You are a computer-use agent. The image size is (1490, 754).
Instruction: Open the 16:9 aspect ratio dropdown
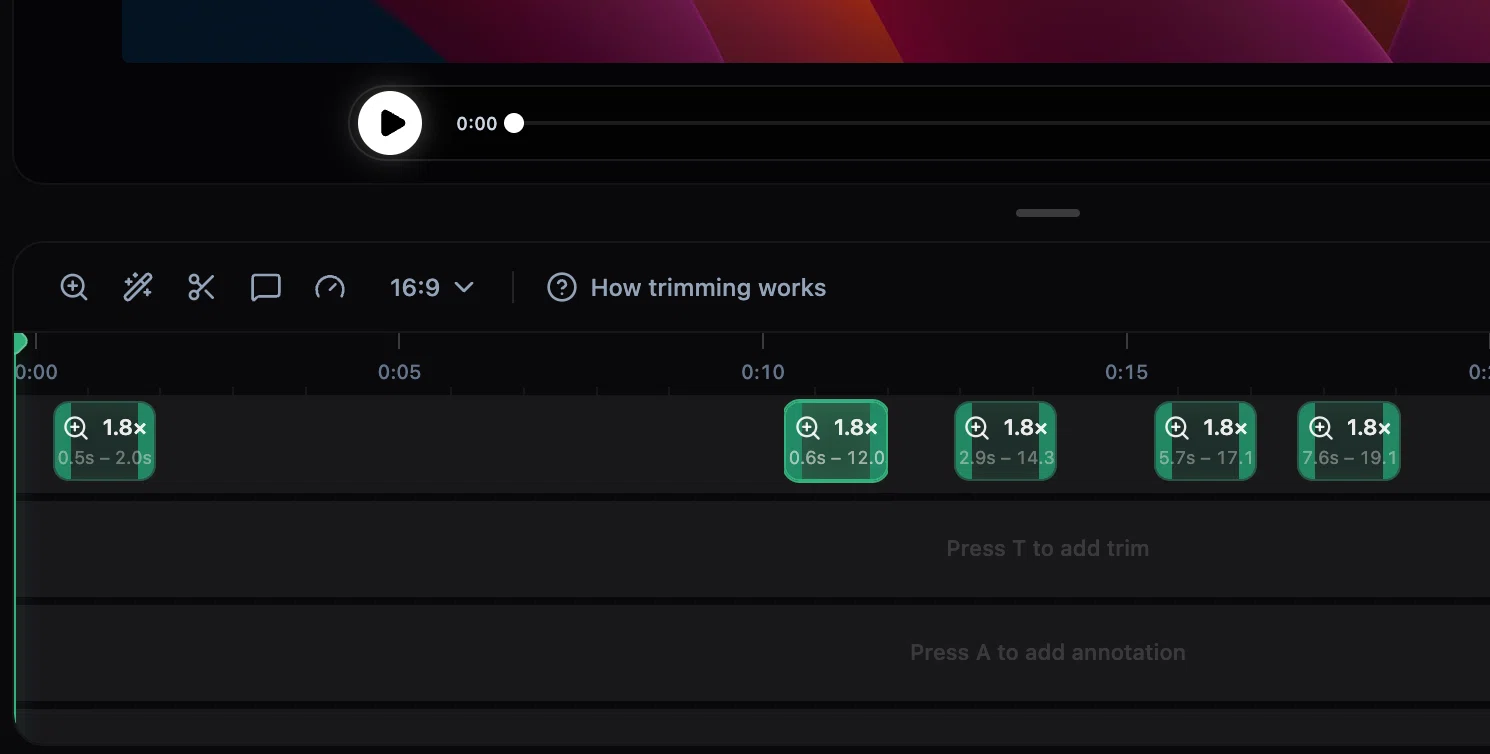[432, 288]
